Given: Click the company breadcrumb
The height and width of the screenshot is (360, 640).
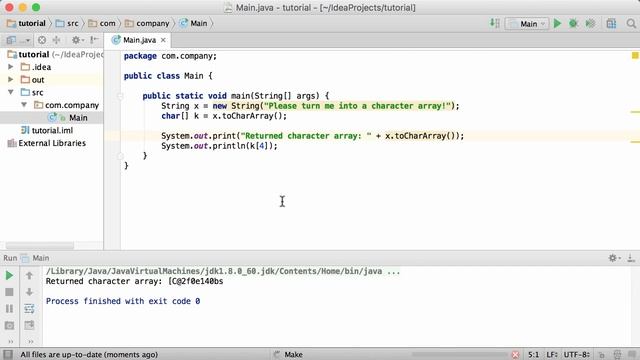Looking at the screenshot, I should pyautogui.click(x=147, y=23).
